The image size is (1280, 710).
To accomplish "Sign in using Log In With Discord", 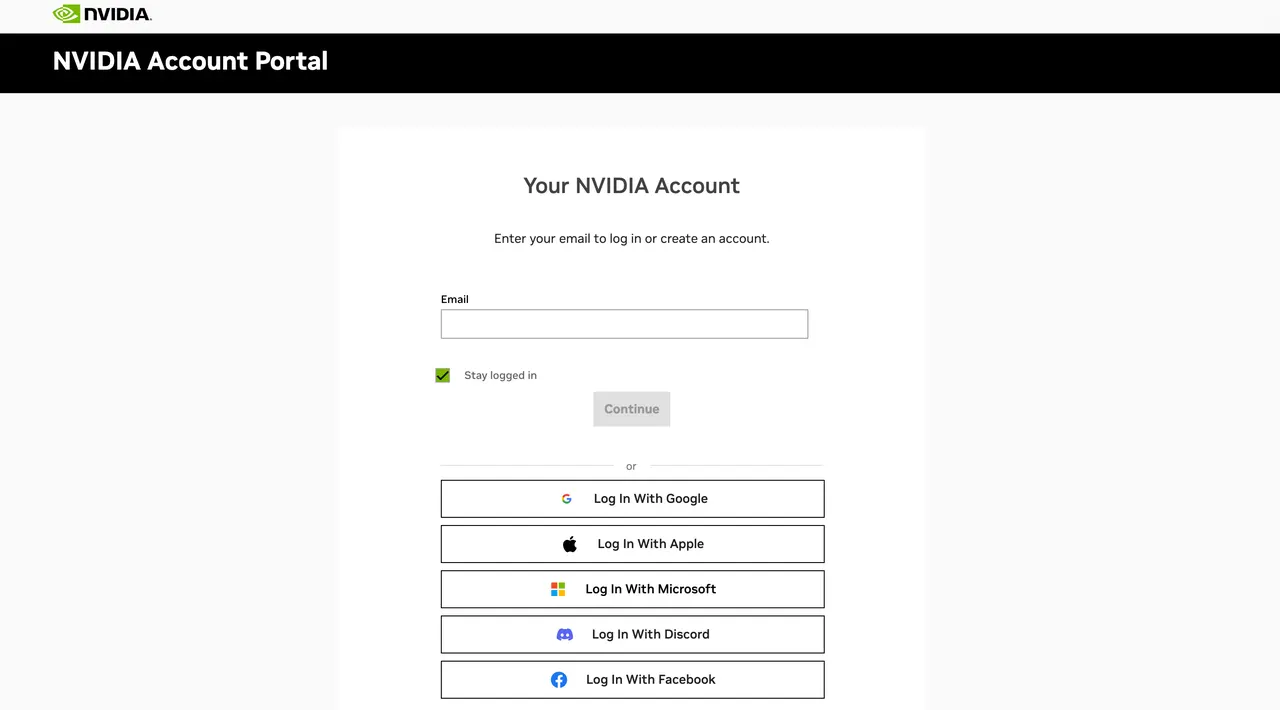I will tap(632, 634).
